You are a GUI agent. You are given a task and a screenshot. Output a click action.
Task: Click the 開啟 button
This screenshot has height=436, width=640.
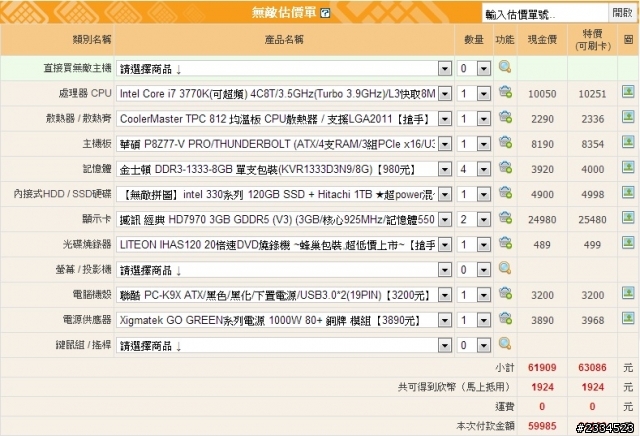tap(622, 13)
